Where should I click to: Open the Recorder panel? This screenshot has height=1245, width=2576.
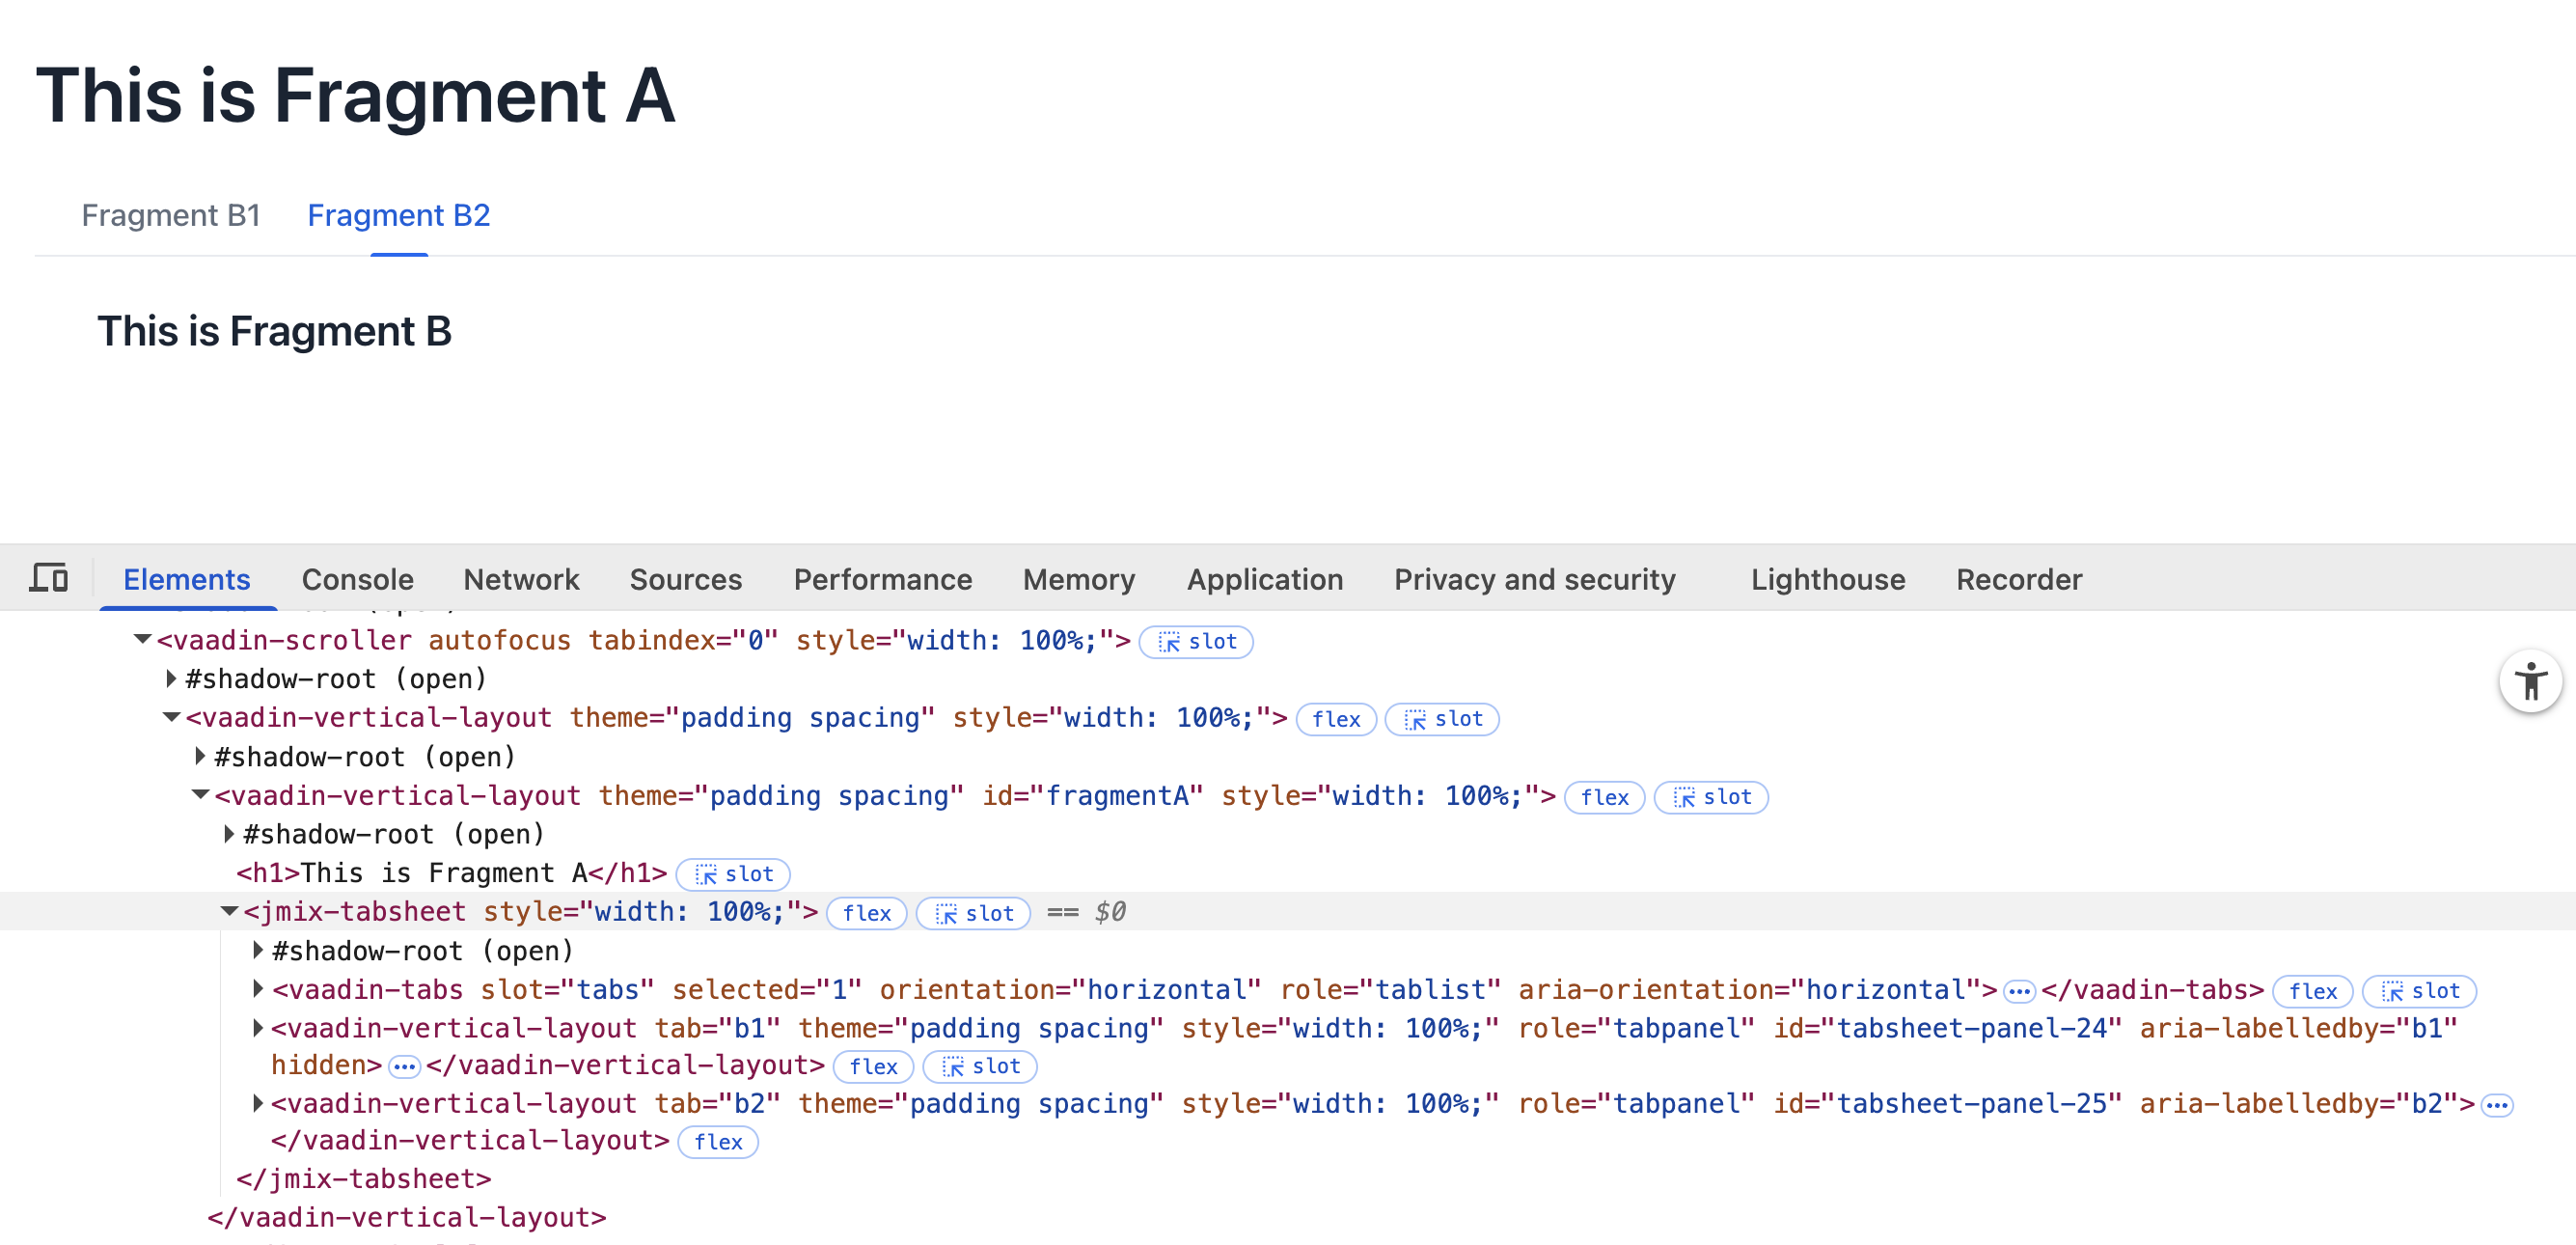[2019, 579]
